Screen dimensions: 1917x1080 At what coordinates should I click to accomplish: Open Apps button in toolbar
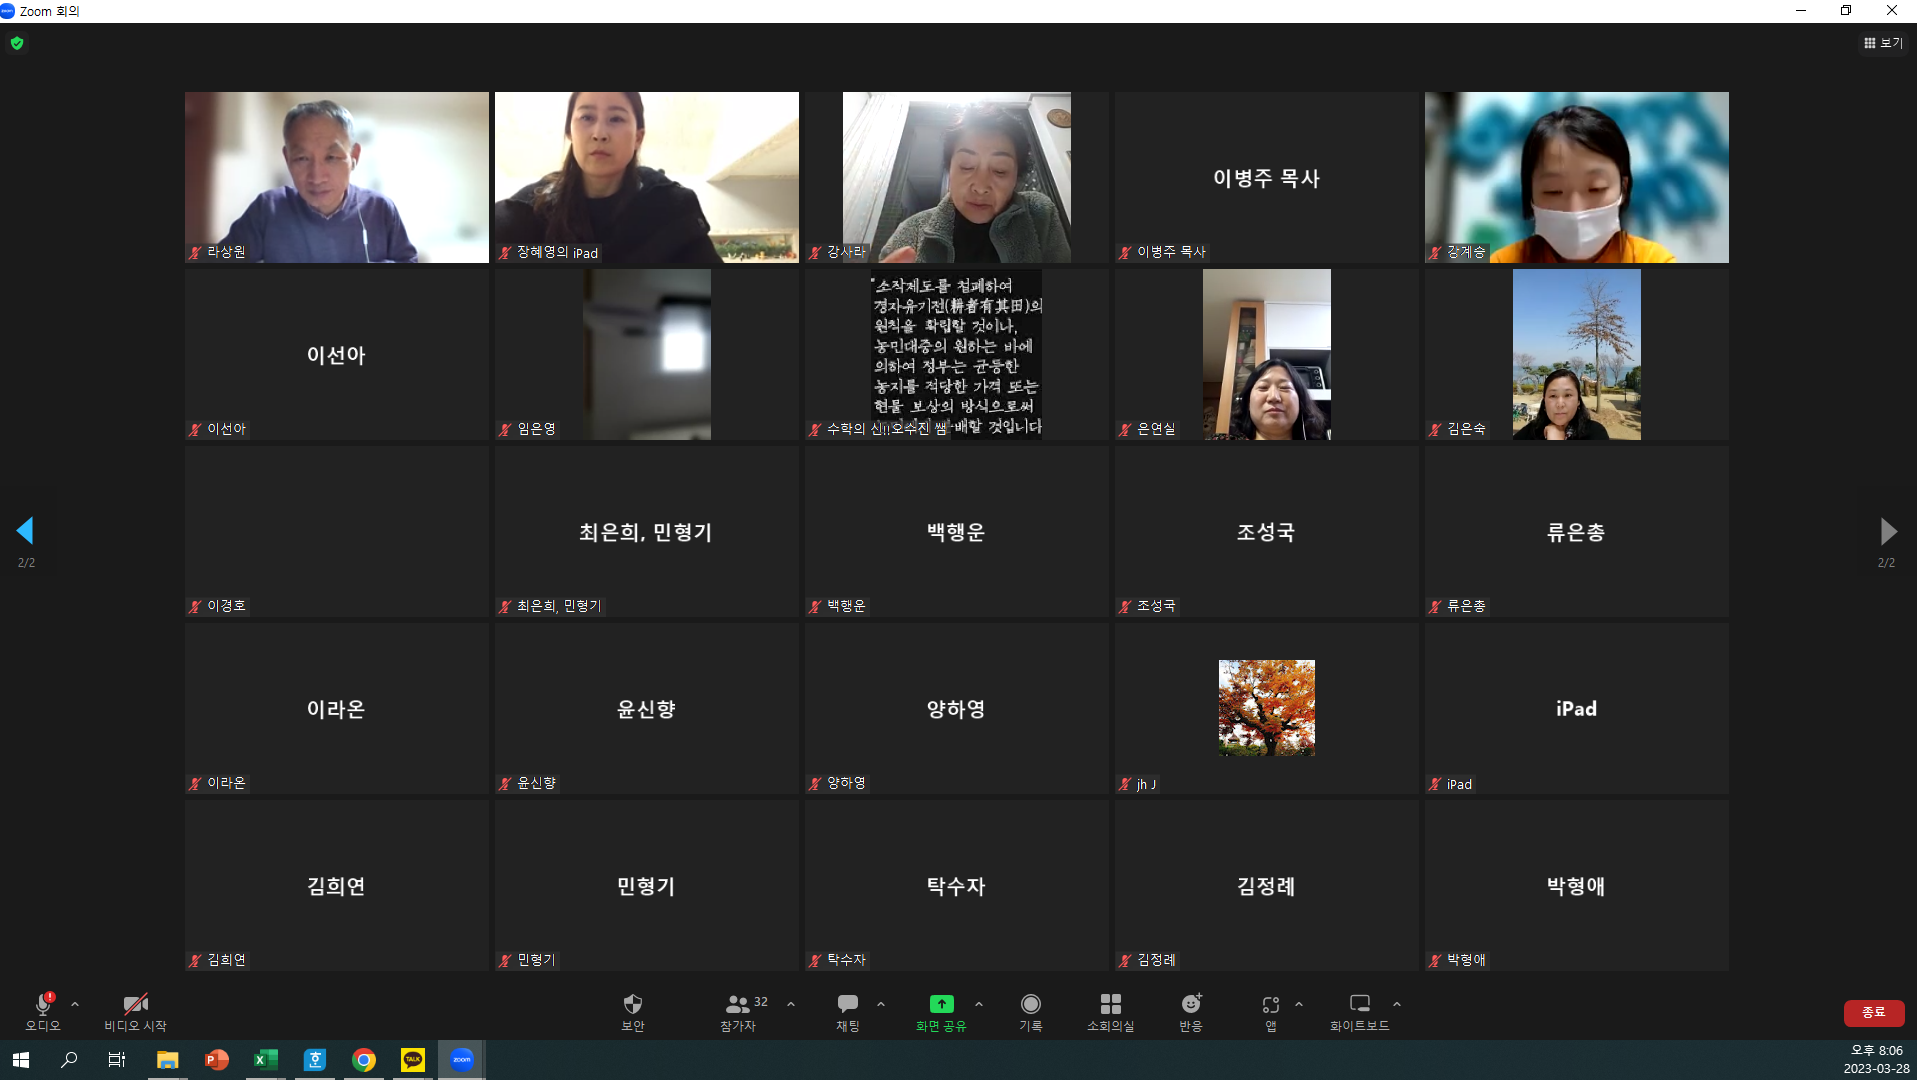1271,1011
